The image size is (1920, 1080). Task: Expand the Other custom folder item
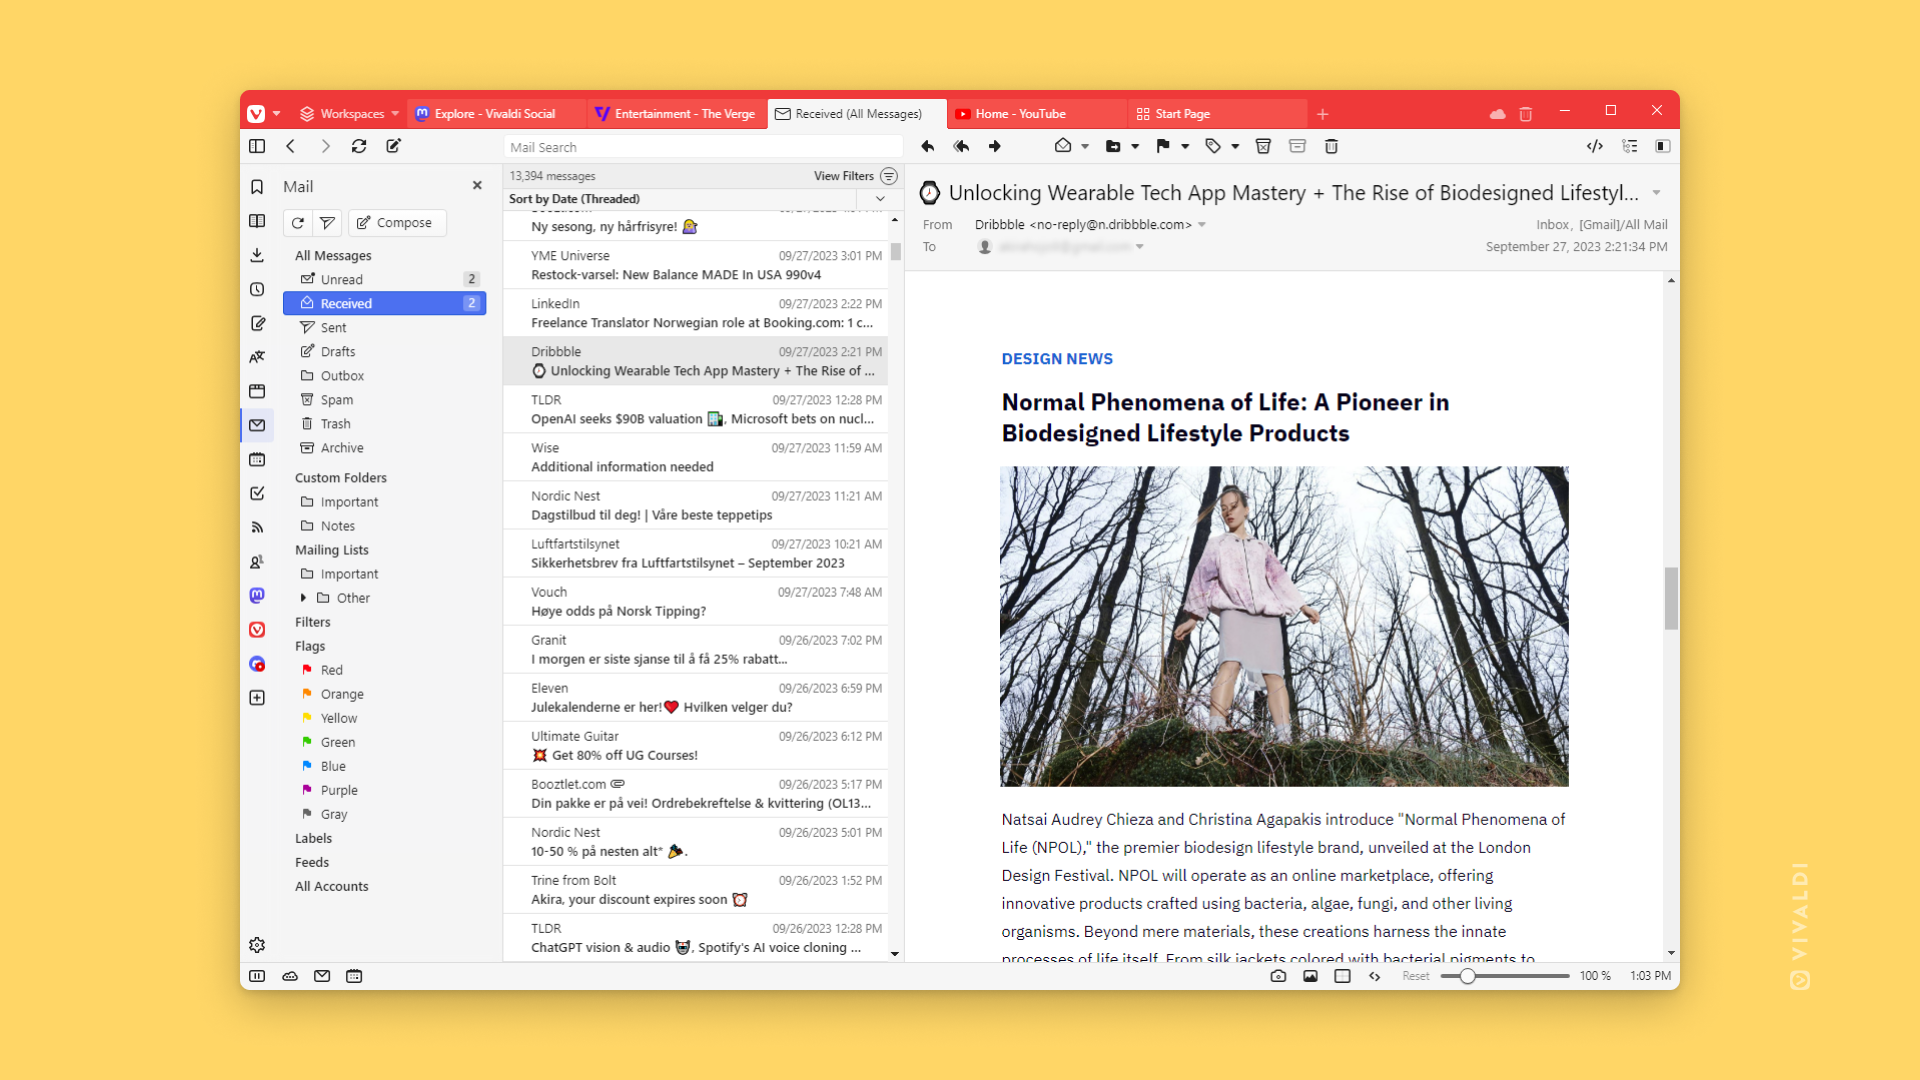tap(306, 597)
